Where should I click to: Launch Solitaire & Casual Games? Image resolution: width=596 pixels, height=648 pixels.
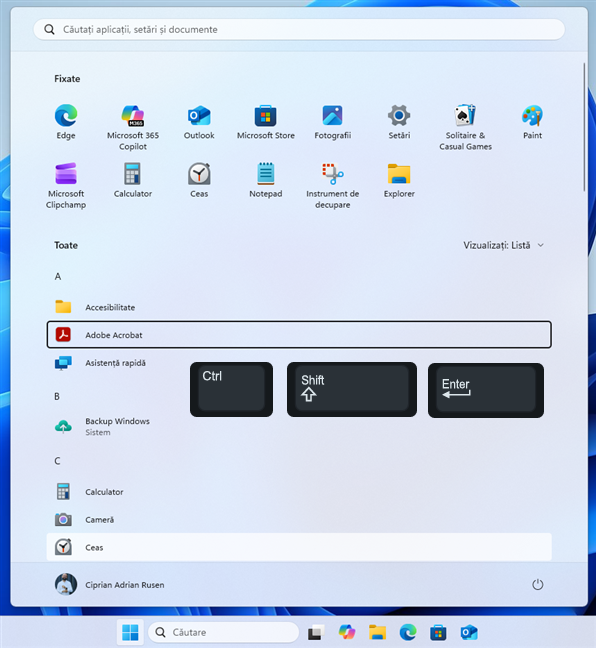tap(465, 127)
